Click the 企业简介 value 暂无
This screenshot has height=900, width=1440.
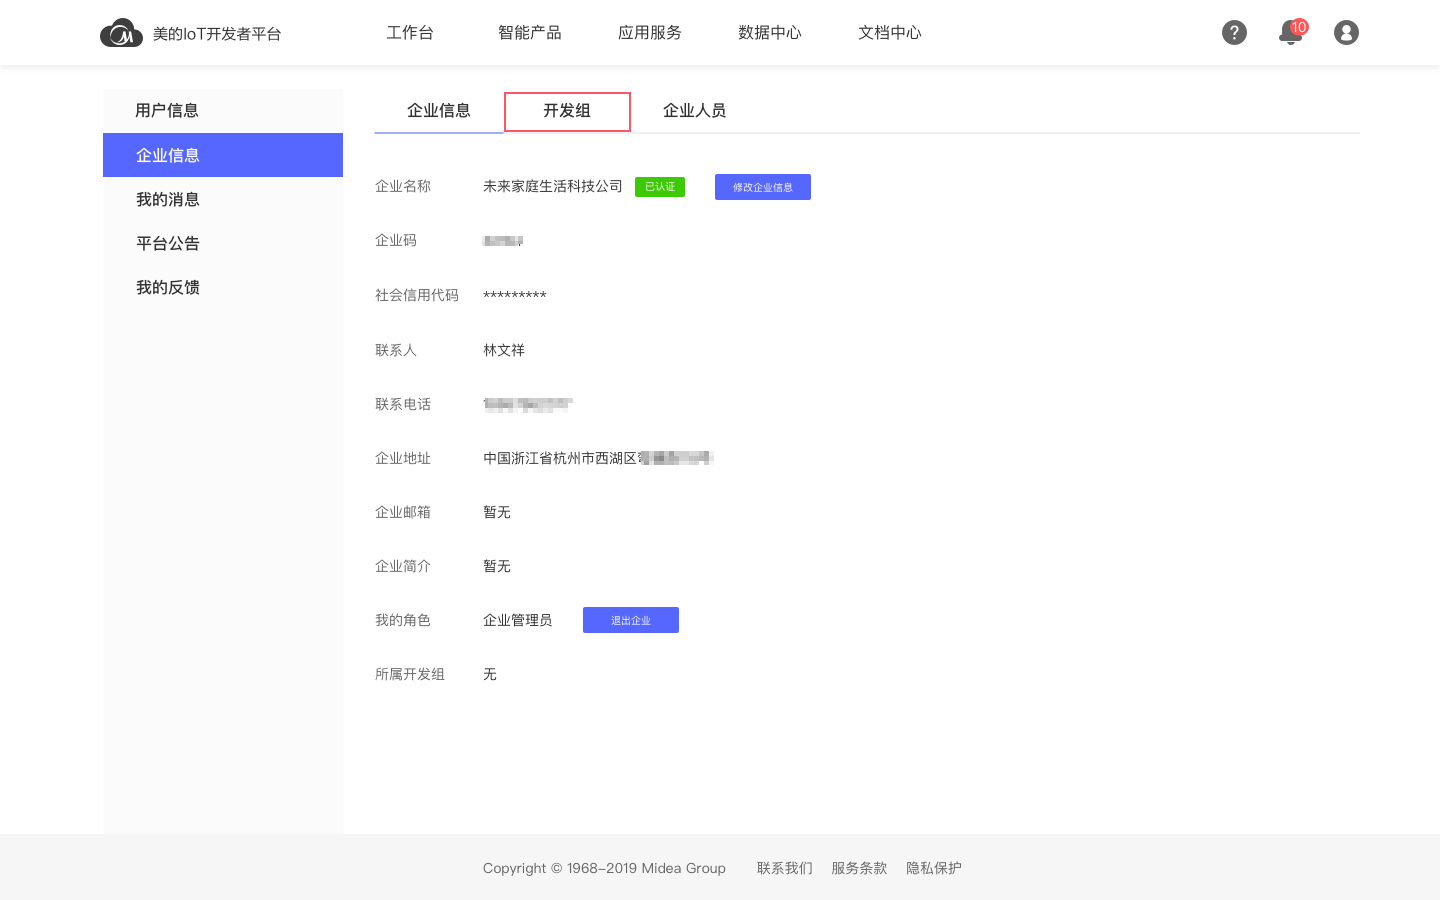pyautogui.click(x=497, y=566)
